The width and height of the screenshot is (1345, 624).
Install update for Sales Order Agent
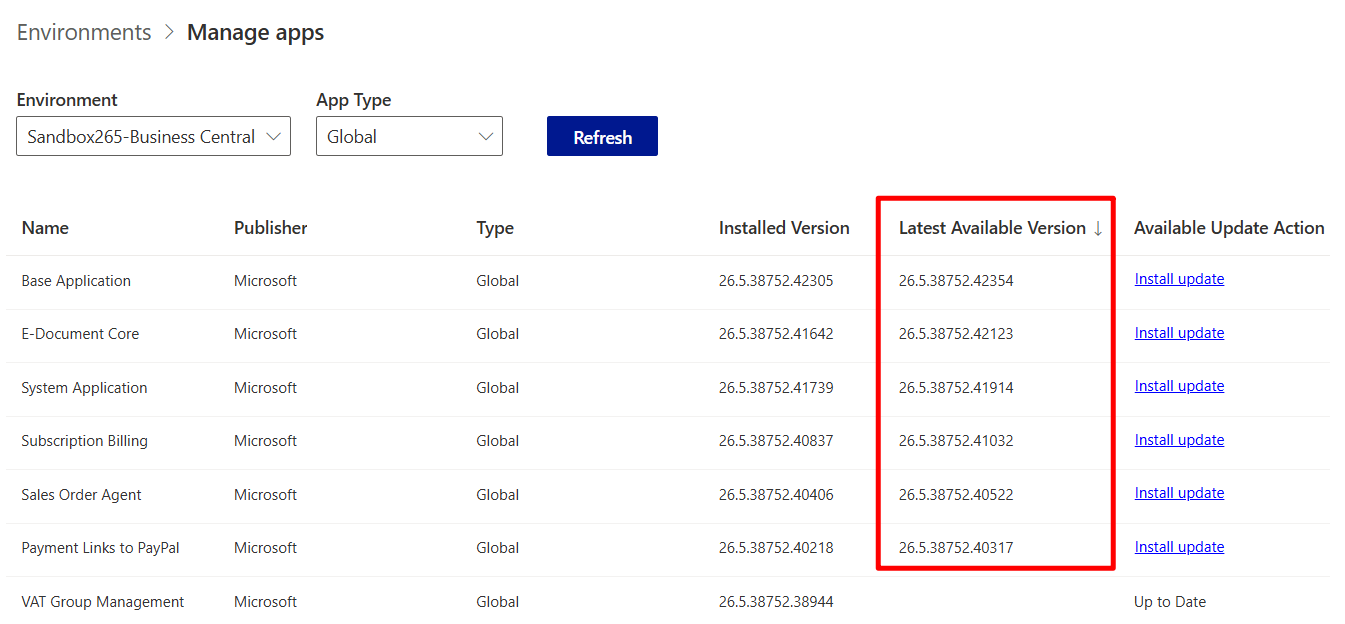pyautogui.click(x=1179, y=493)
